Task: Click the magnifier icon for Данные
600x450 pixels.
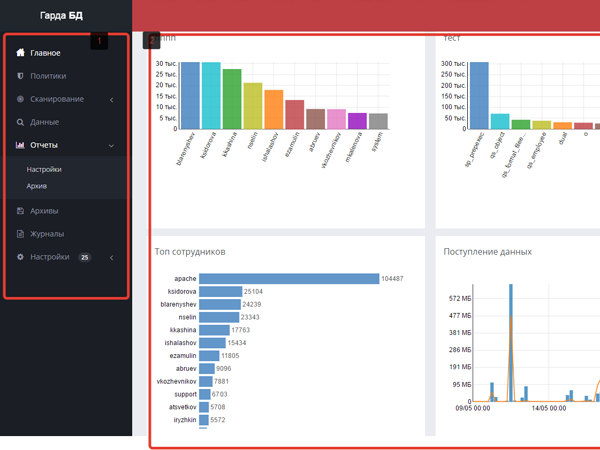Action: click(20, 122)
